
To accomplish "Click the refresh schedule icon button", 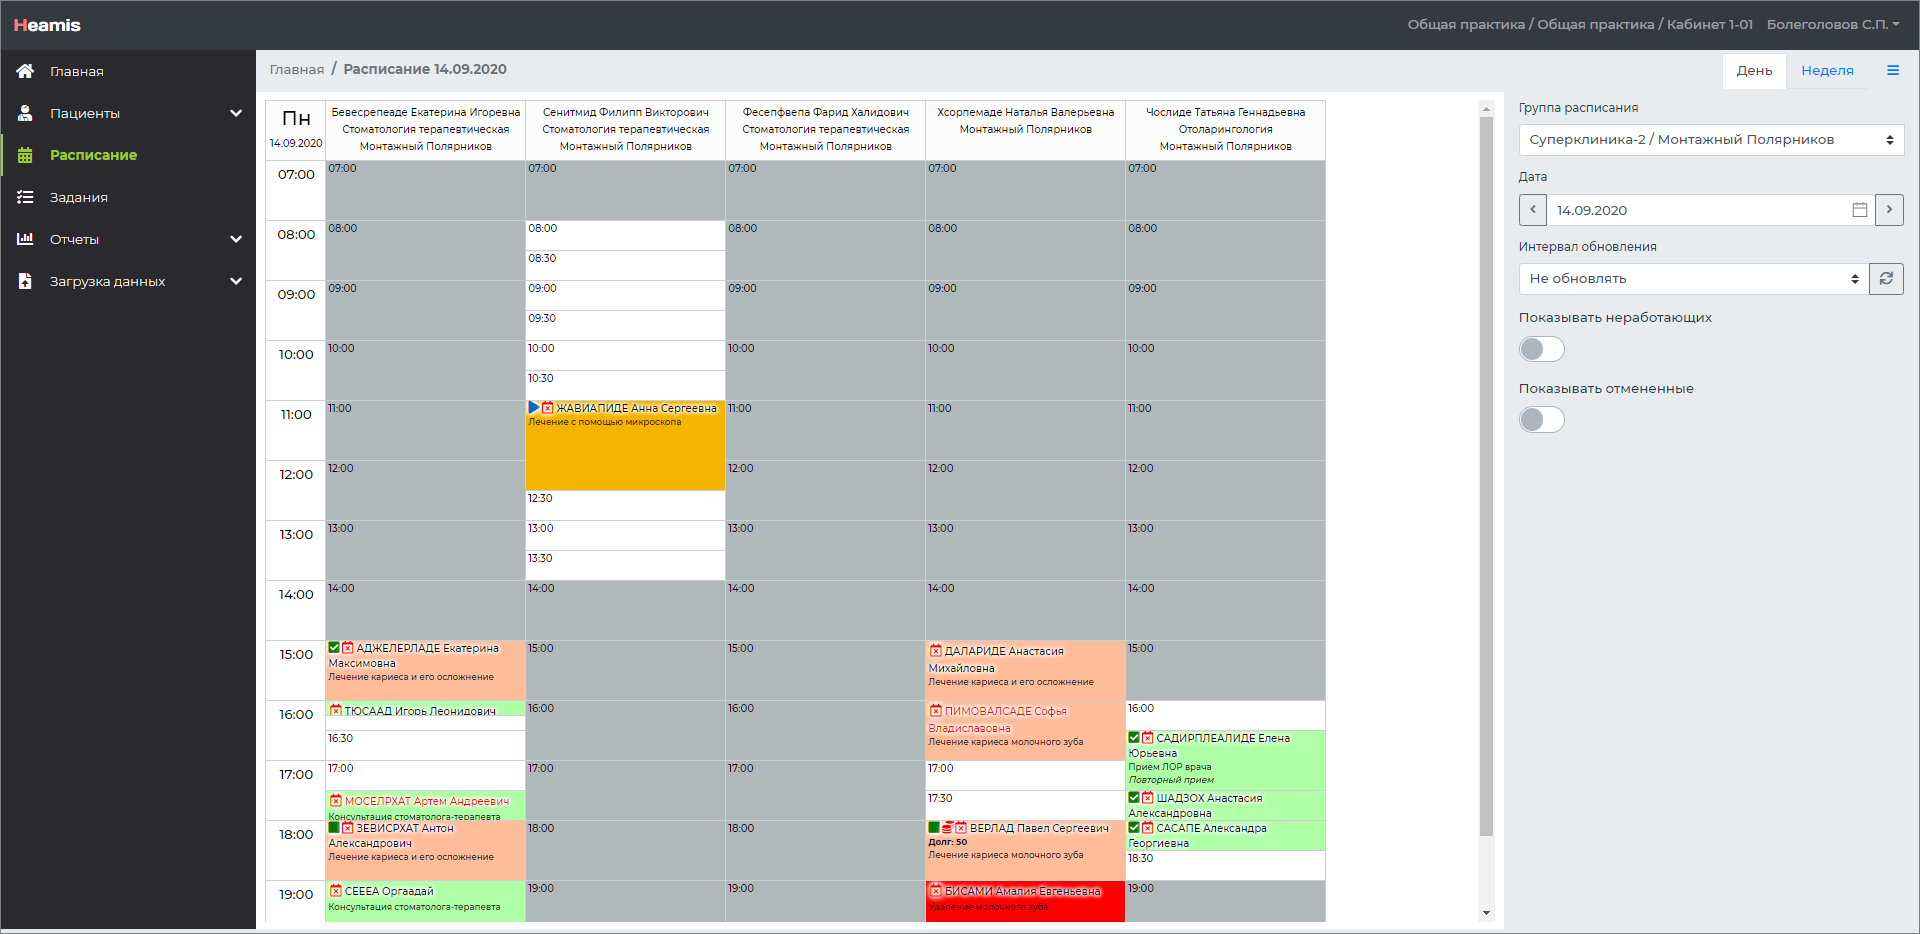I will [x=1886, y=279].
